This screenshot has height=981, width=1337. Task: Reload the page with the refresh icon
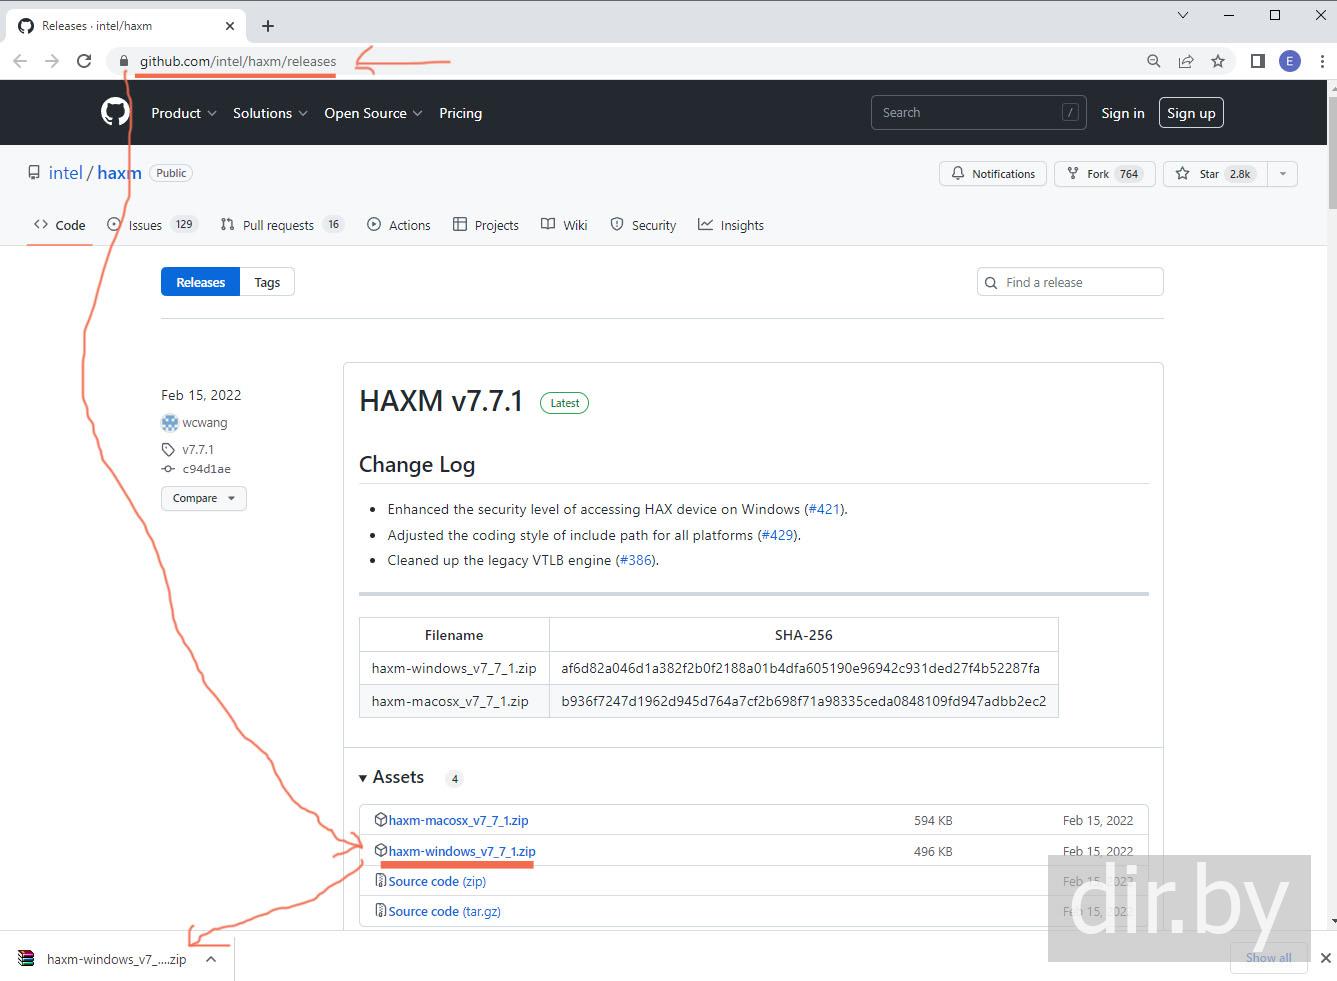click(x=84, y=61)
